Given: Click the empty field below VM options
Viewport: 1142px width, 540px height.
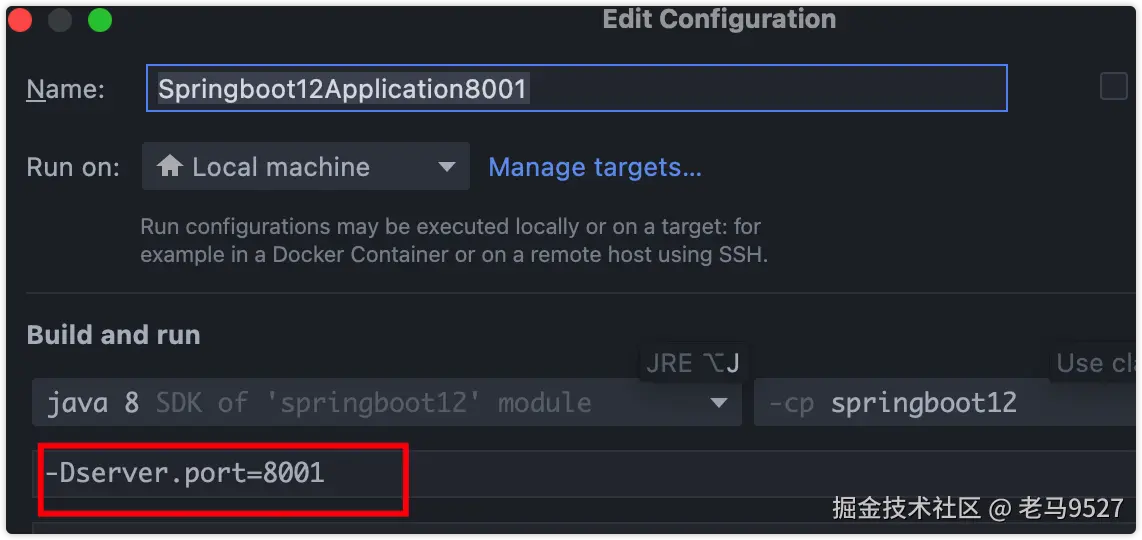Looking at the screenshot, I should [400, 528].
